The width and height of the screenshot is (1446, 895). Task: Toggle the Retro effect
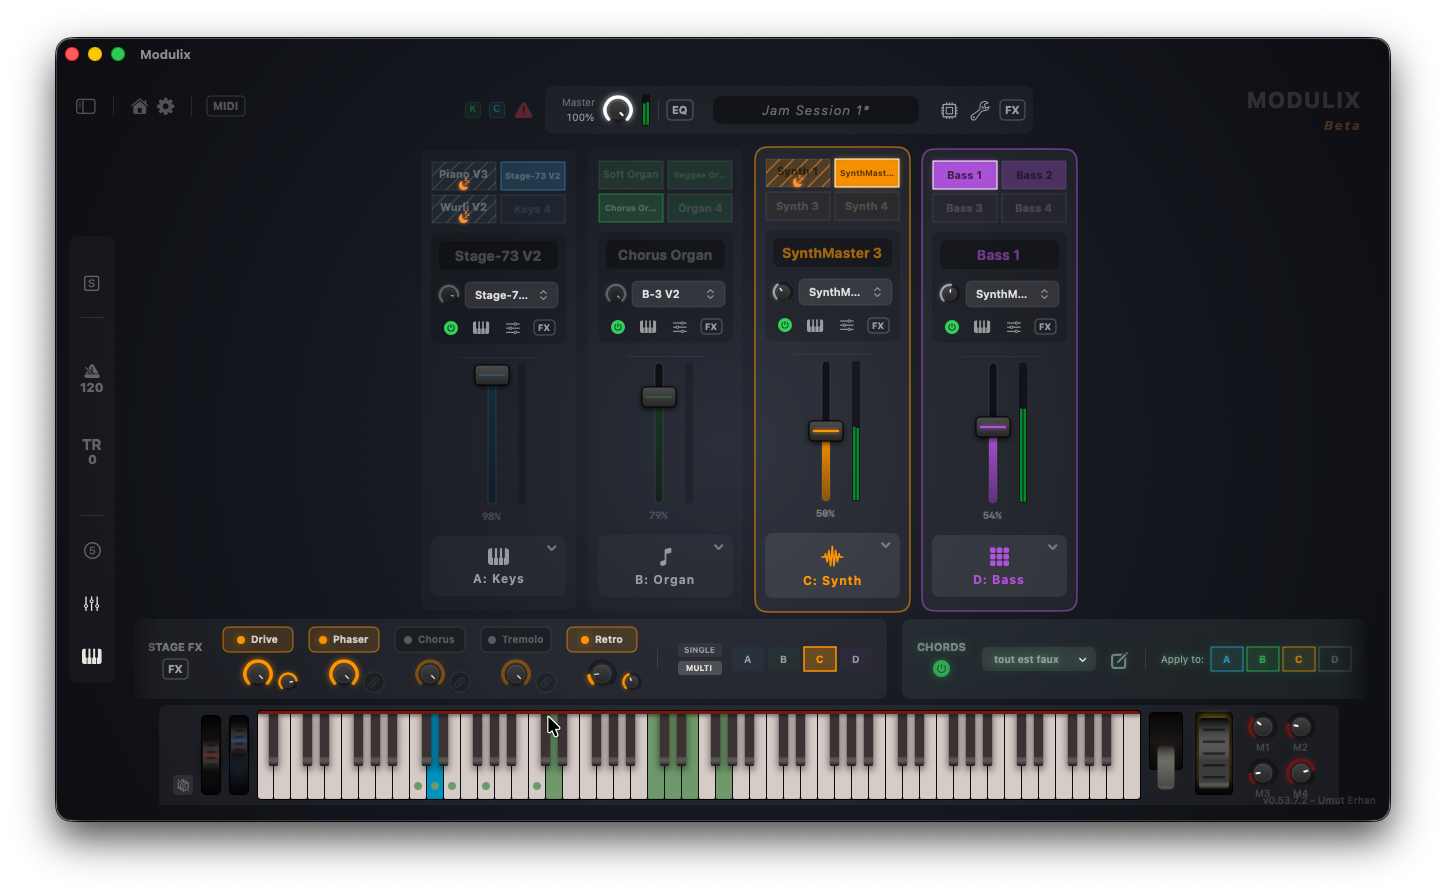[x=602, y=640]
